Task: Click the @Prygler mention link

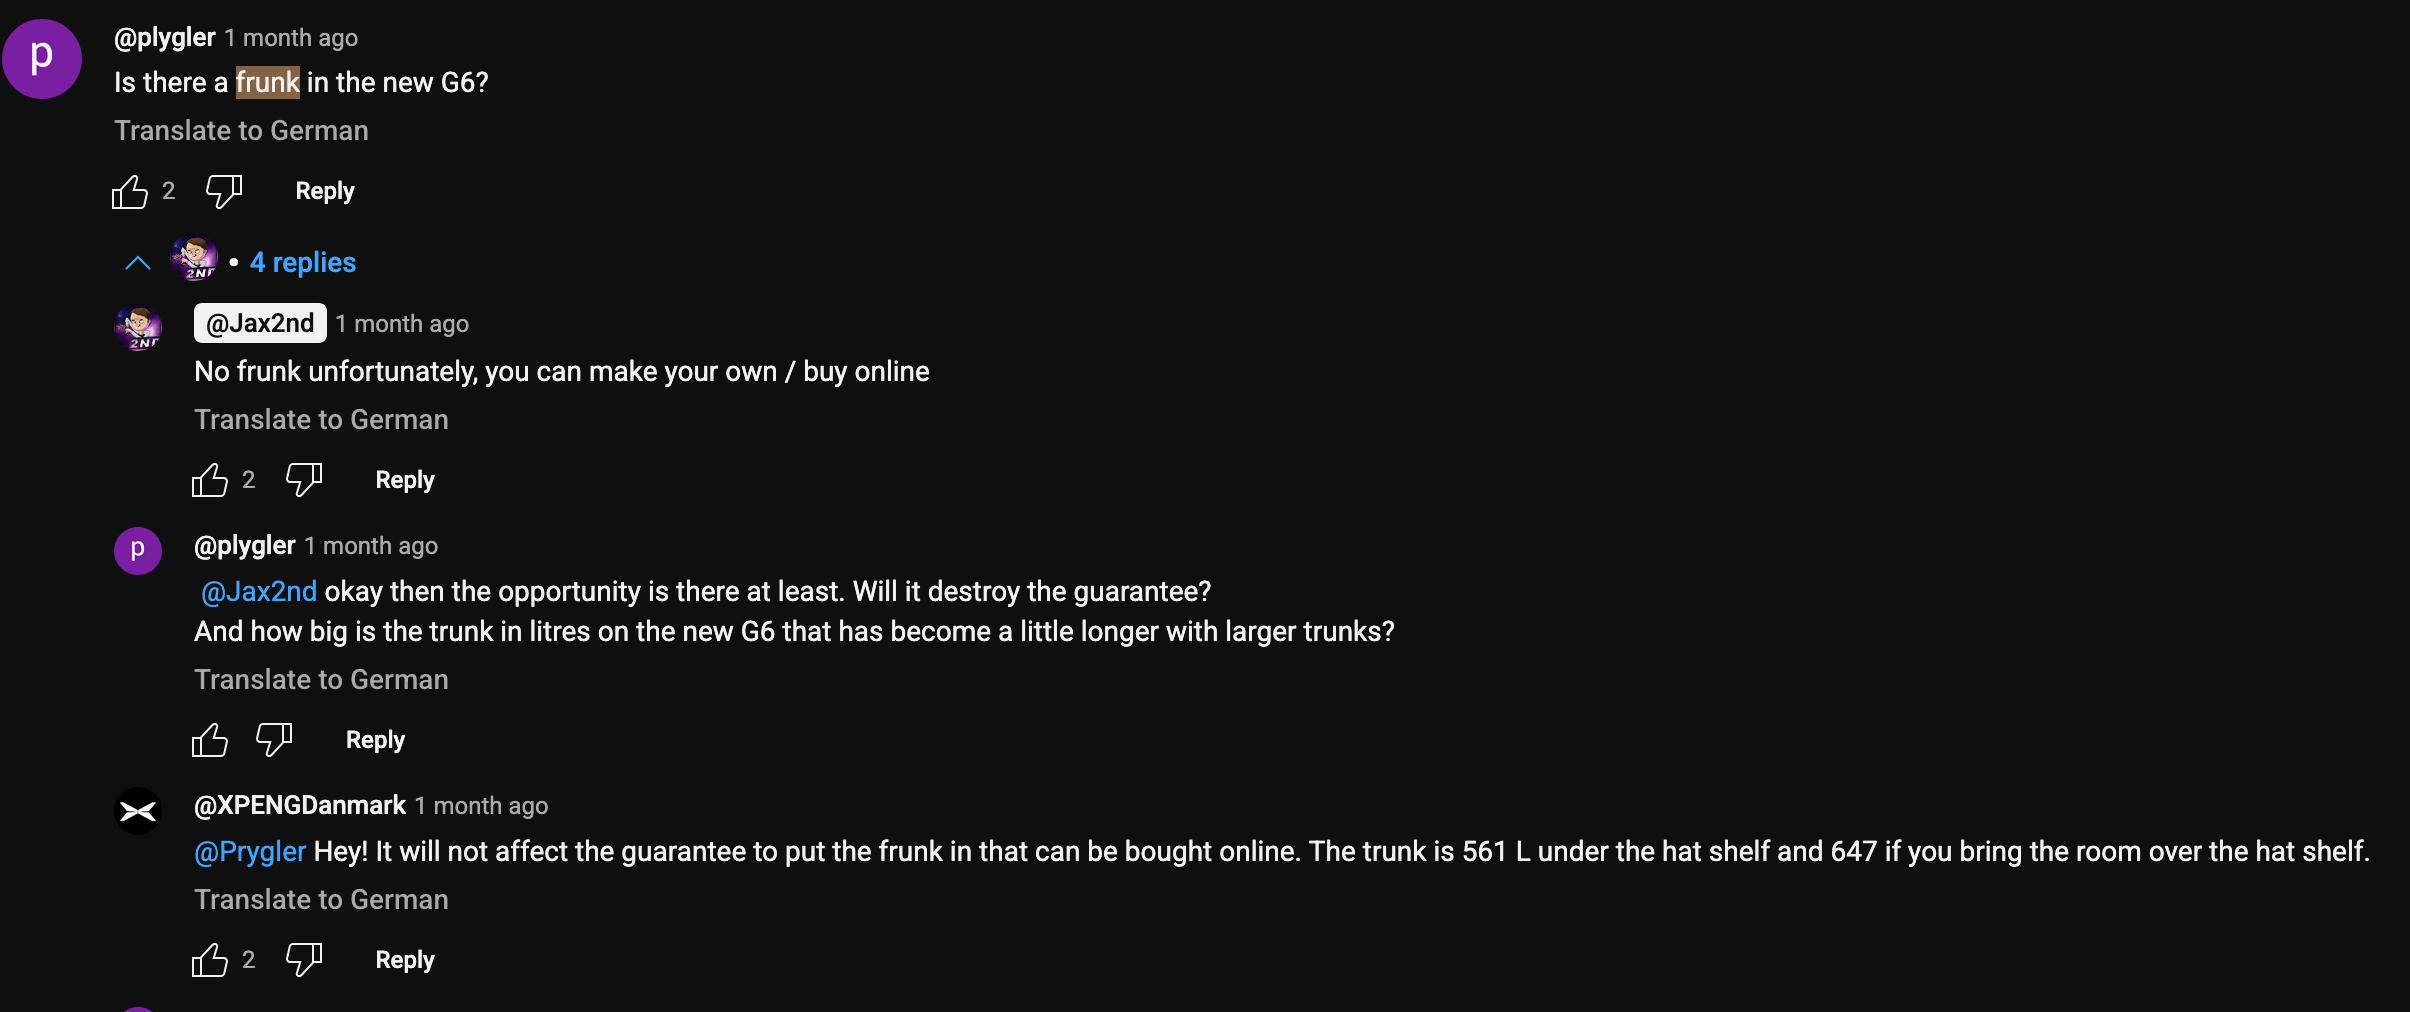Action: click(x=250, y=852)
